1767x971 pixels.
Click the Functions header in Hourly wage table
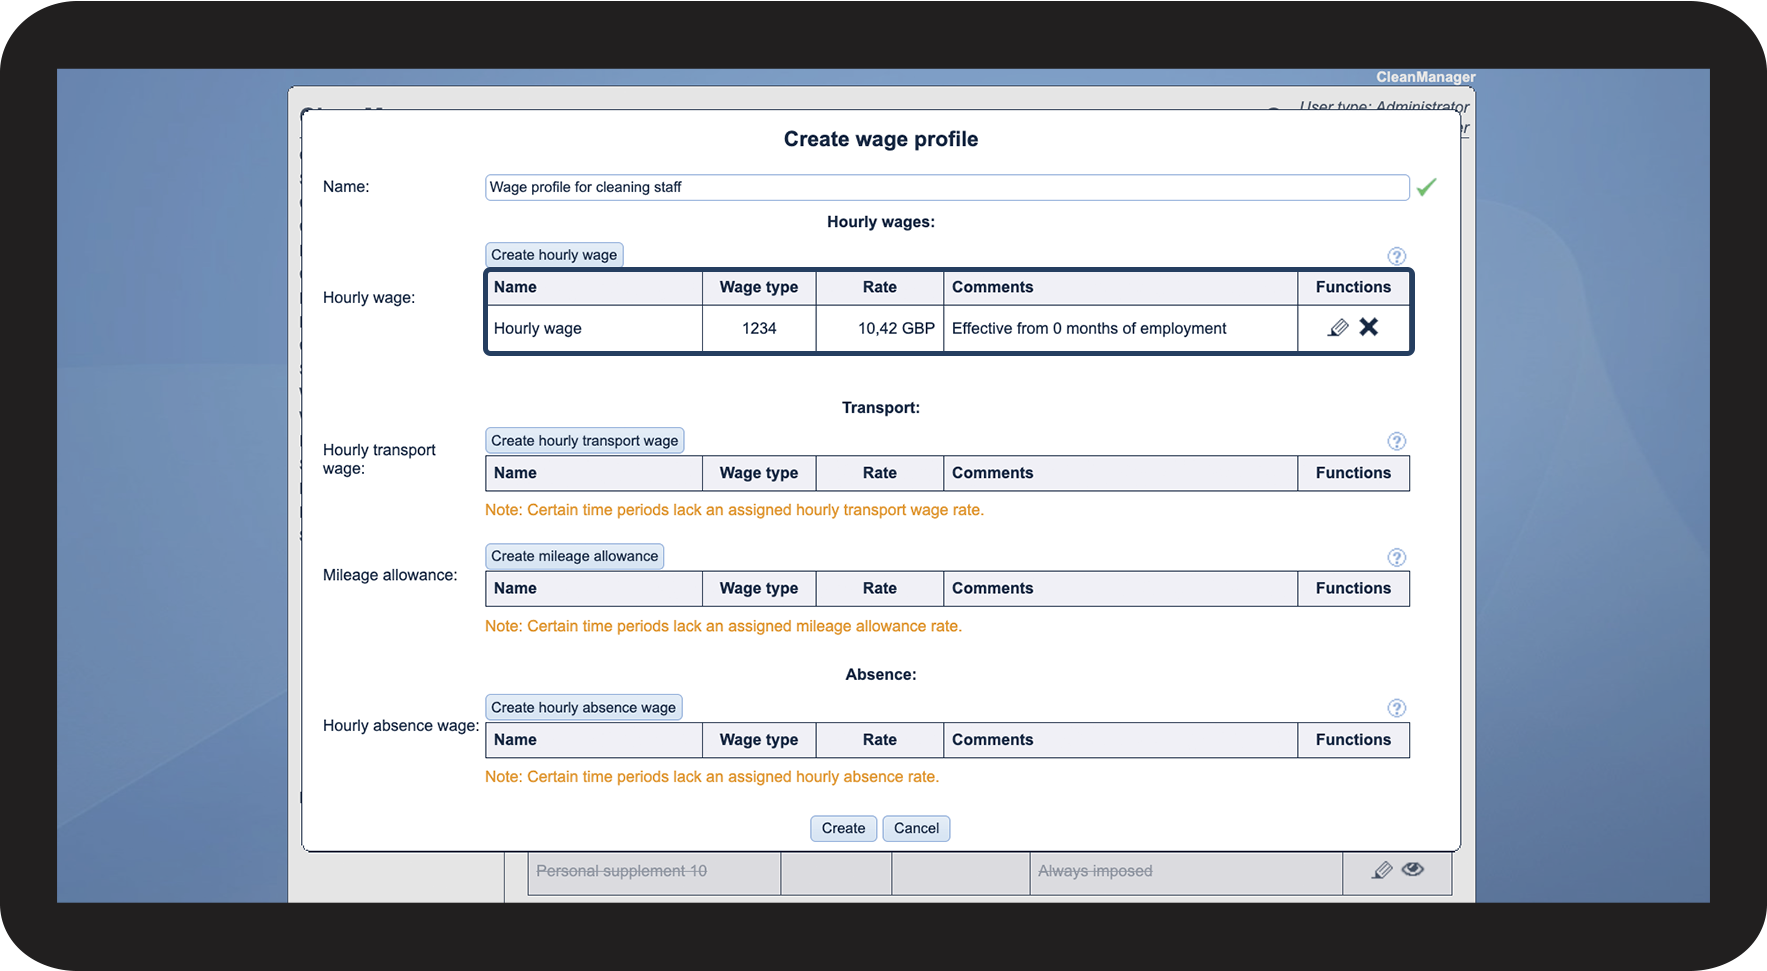tap(1353, 287)
